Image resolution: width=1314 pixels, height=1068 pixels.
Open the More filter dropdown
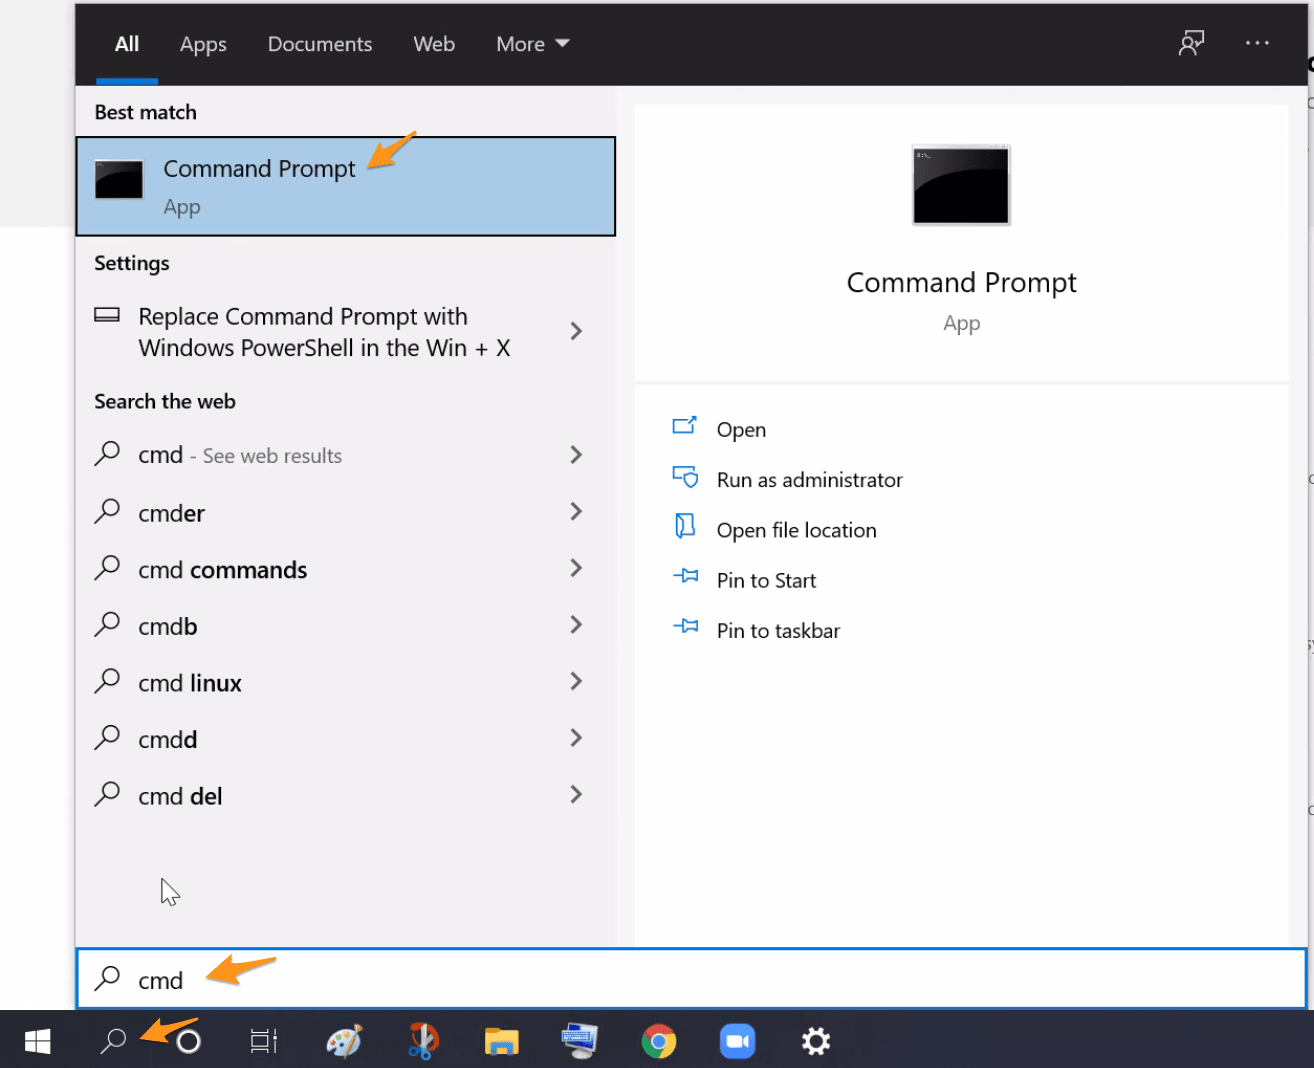pyautogui.click(x=532, y=43)
